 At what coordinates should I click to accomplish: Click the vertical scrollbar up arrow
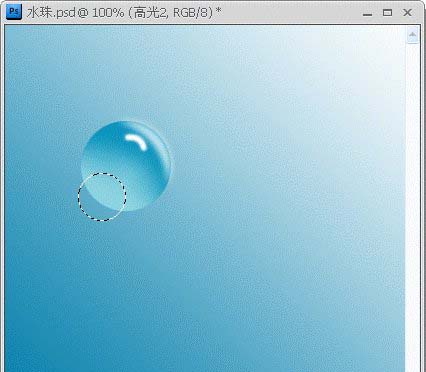413,35
